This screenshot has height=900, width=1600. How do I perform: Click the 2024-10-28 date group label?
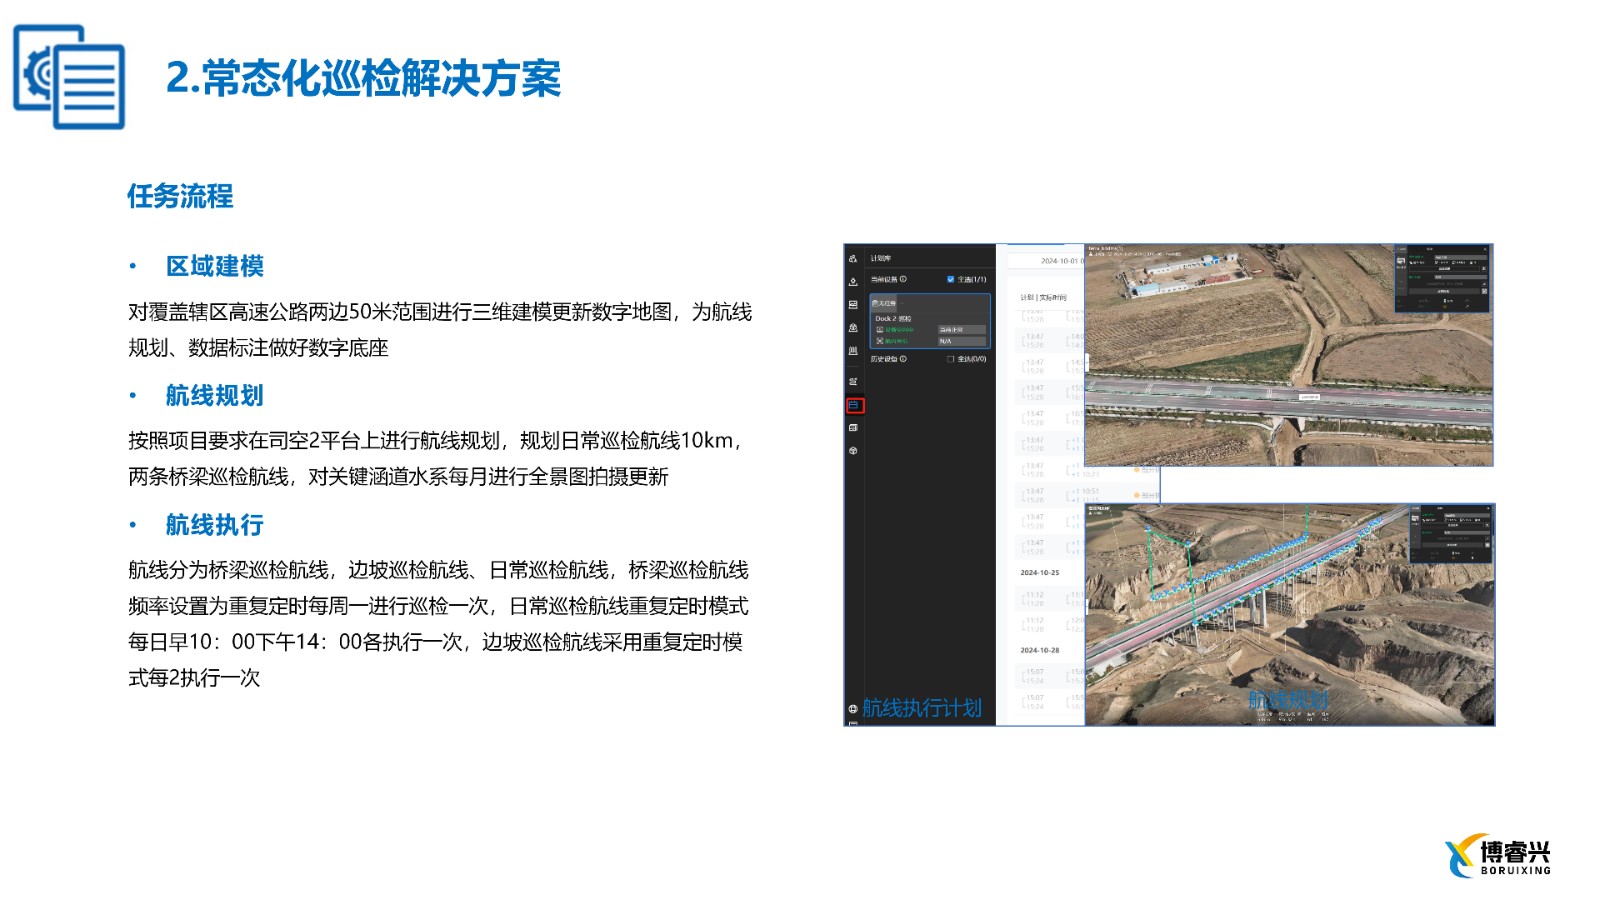pyautogui.click(x=1039, y=650)
